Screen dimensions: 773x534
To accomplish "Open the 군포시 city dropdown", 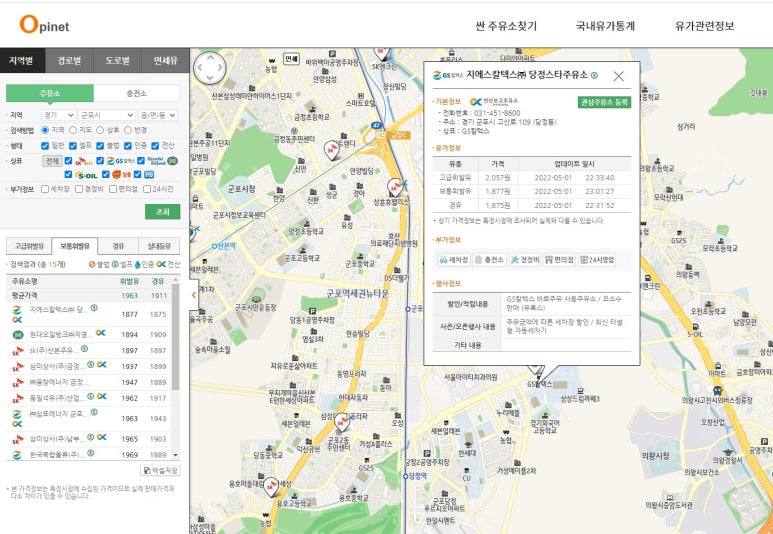I will (107, 115).
